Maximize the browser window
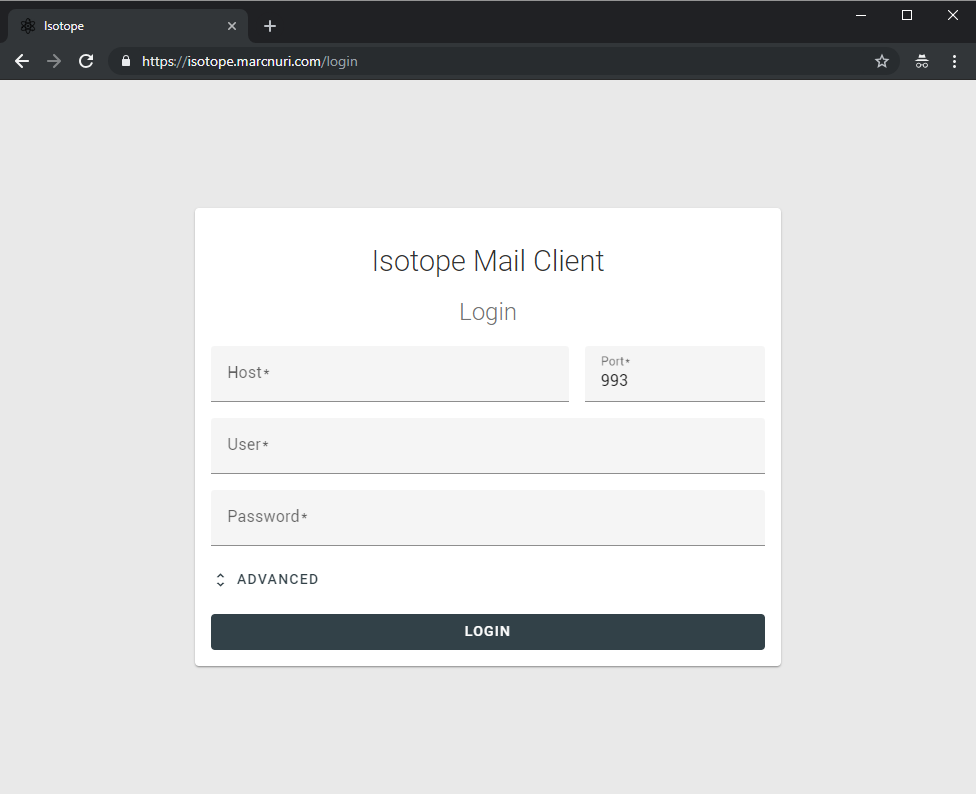 pos(907,15)
